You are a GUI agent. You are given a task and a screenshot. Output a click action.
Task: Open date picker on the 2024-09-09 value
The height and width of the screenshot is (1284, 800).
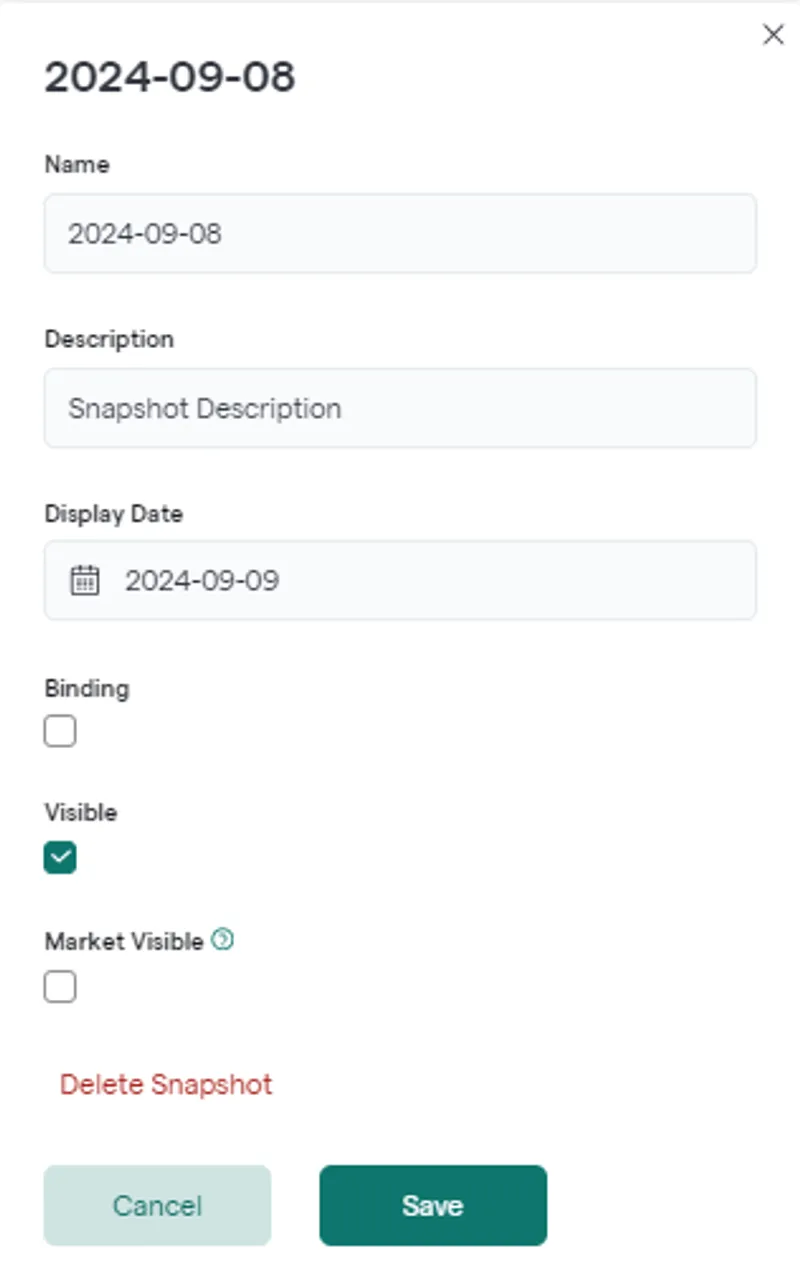tap(202, 580)
